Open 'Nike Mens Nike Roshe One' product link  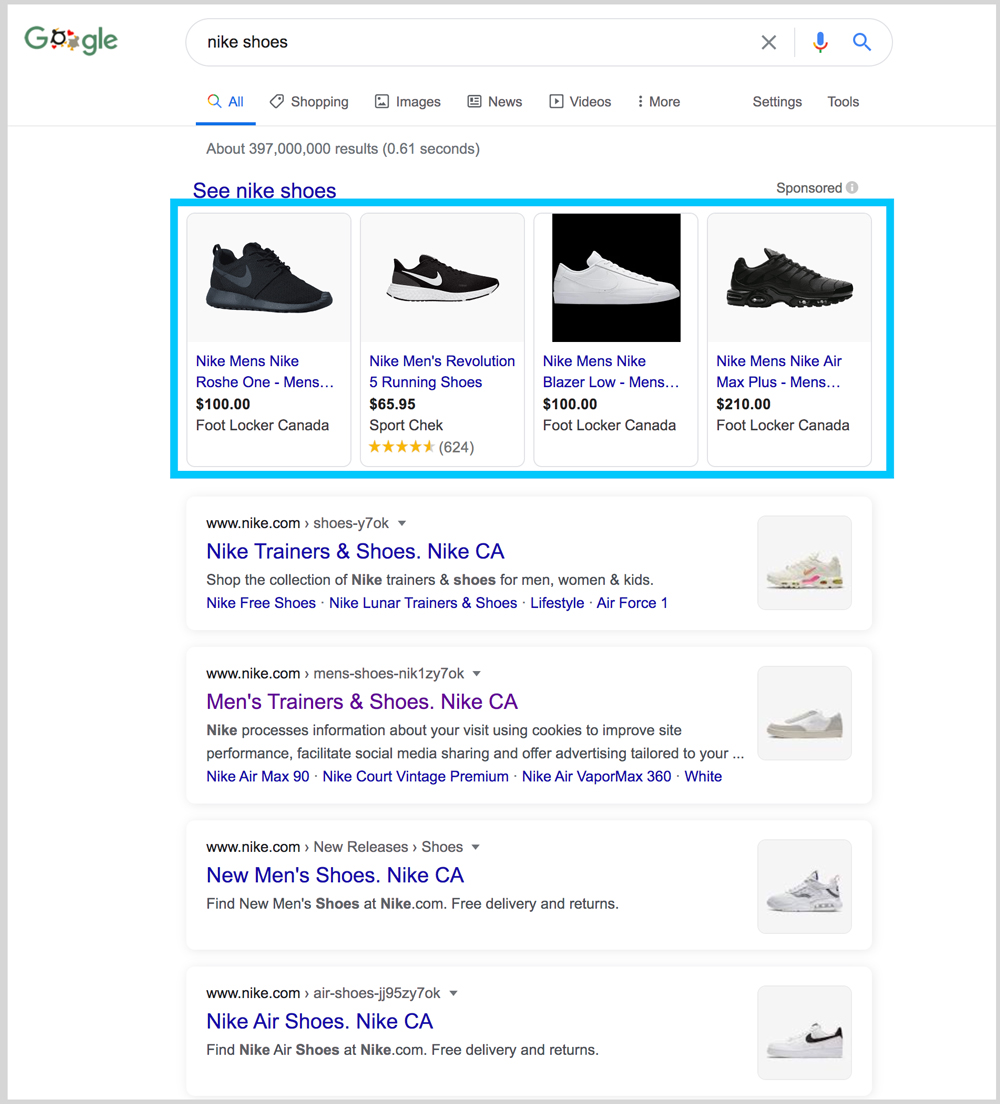pyautogui.click(x=265, y=371)
